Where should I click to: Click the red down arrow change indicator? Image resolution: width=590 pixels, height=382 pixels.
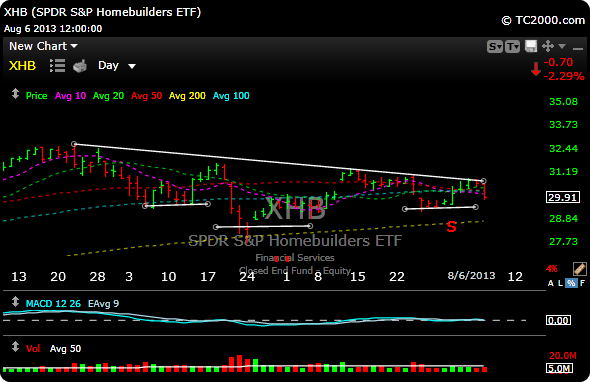click(x=536, y=70)
